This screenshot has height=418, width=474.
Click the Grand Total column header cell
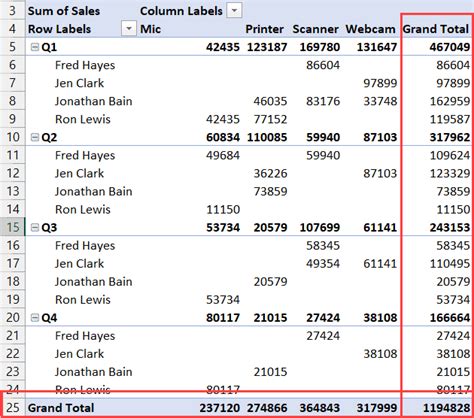(436, 29)
